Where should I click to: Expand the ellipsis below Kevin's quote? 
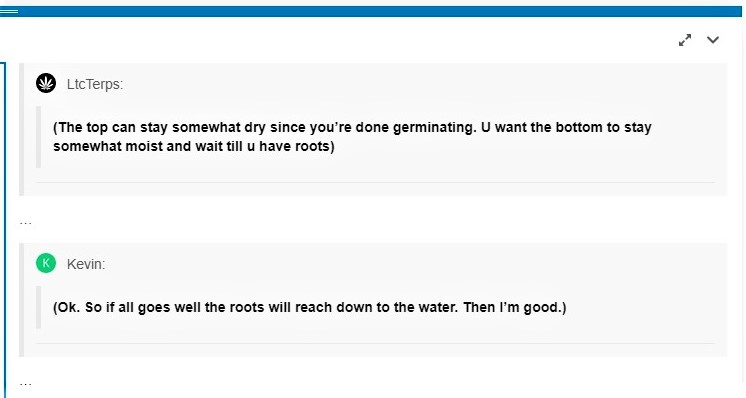click(26, 383)
